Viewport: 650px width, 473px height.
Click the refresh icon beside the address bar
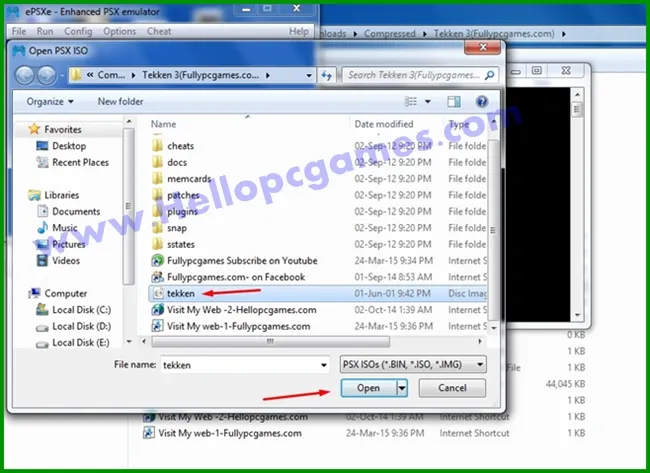[x=327, y=75]
